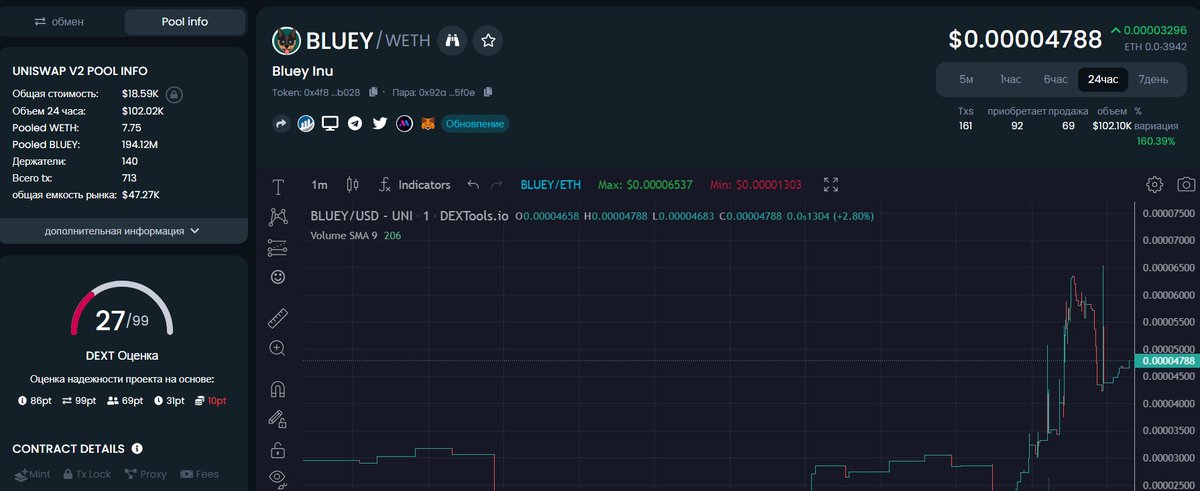Redo the chart action
Viewport: 1200px width, 491px height.
pos(496,185)
